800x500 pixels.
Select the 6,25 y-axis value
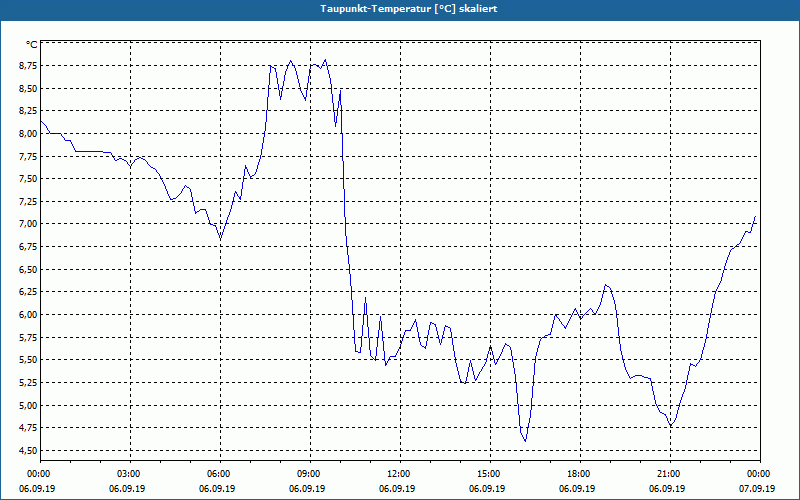(x=28, y=292)
